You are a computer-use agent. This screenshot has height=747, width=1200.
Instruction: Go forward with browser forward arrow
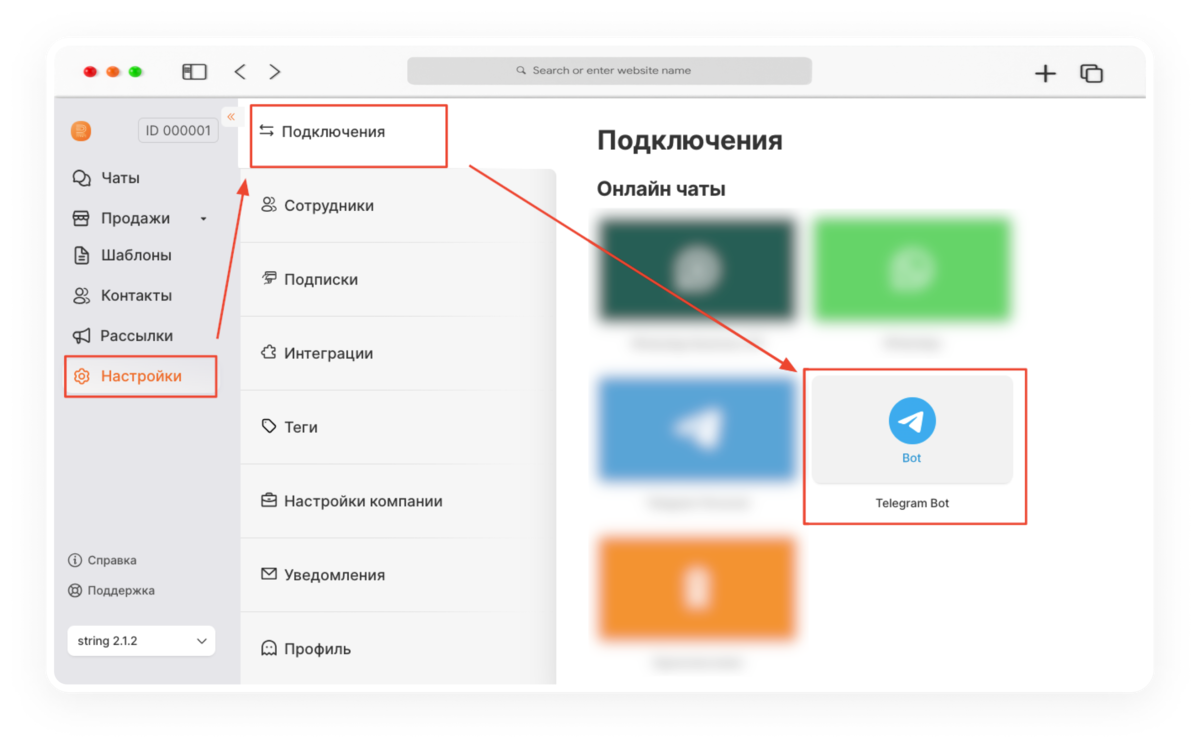click(275, 72)
